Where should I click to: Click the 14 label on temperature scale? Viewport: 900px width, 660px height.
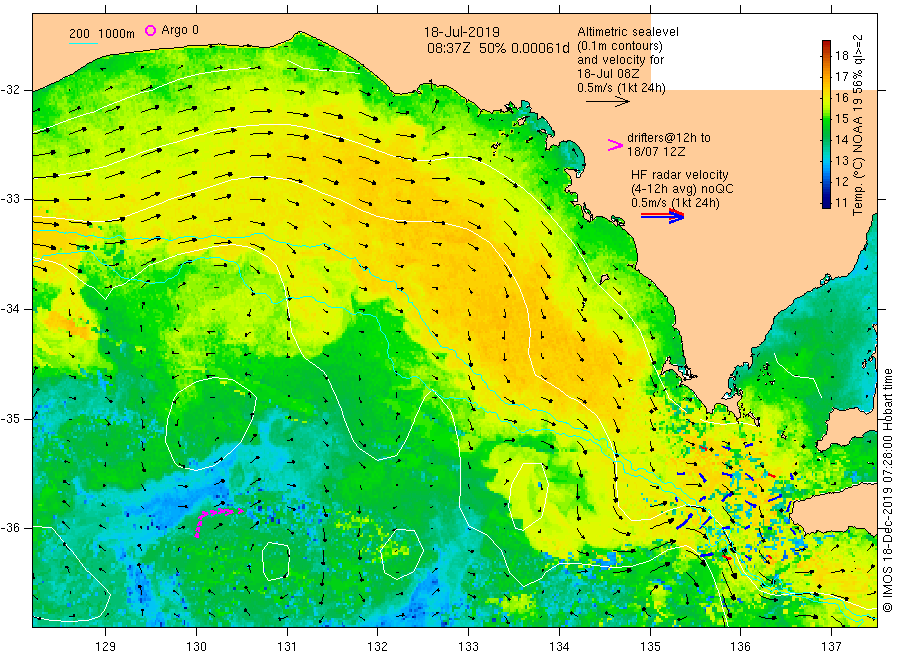coord(841,139)
